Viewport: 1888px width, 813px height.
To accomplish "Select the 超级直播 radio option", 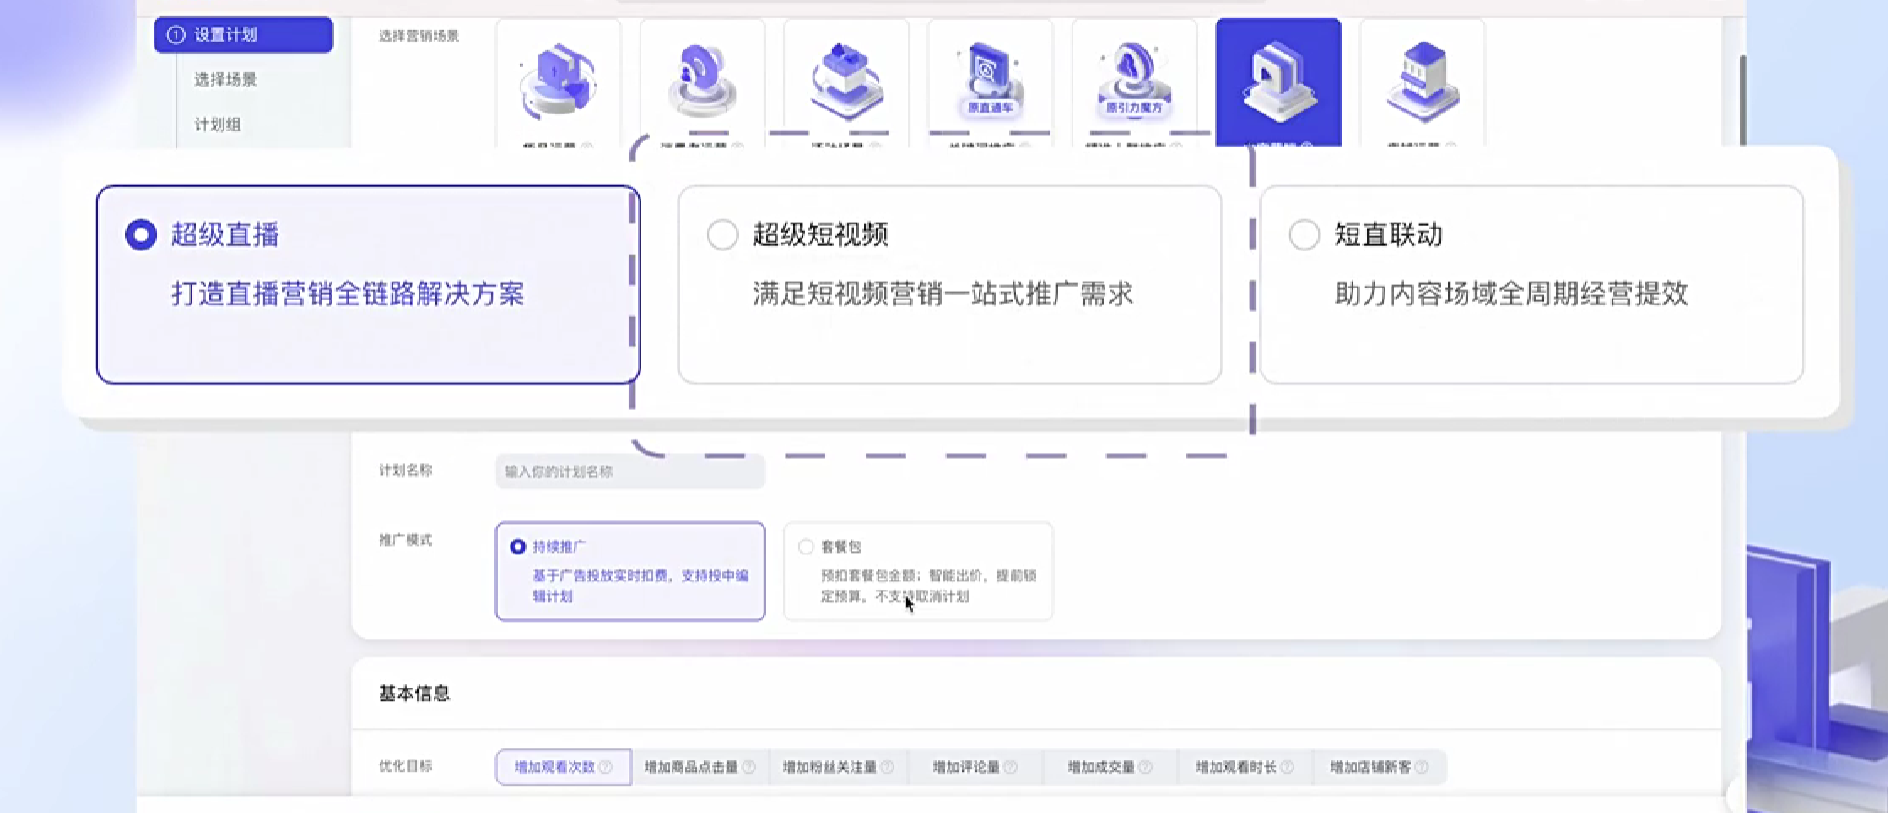I will [x=141, y=235].
